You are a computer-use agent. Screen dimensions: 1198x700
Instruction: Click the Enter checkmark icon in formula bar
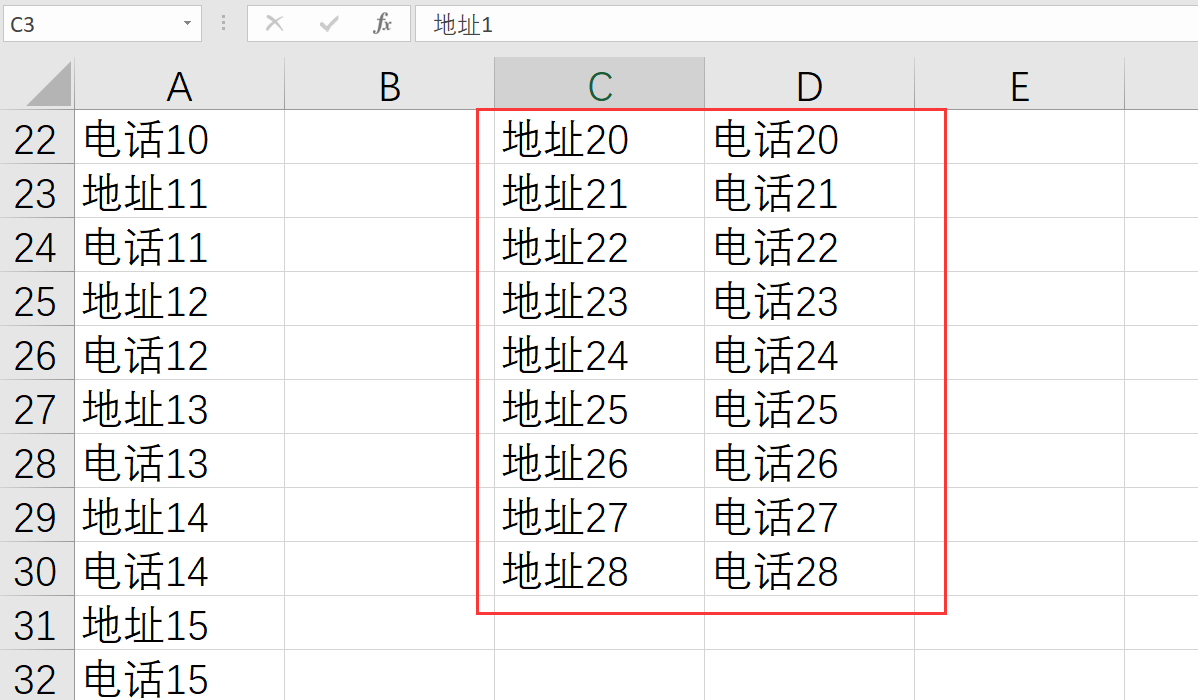[x=328, y=24]
